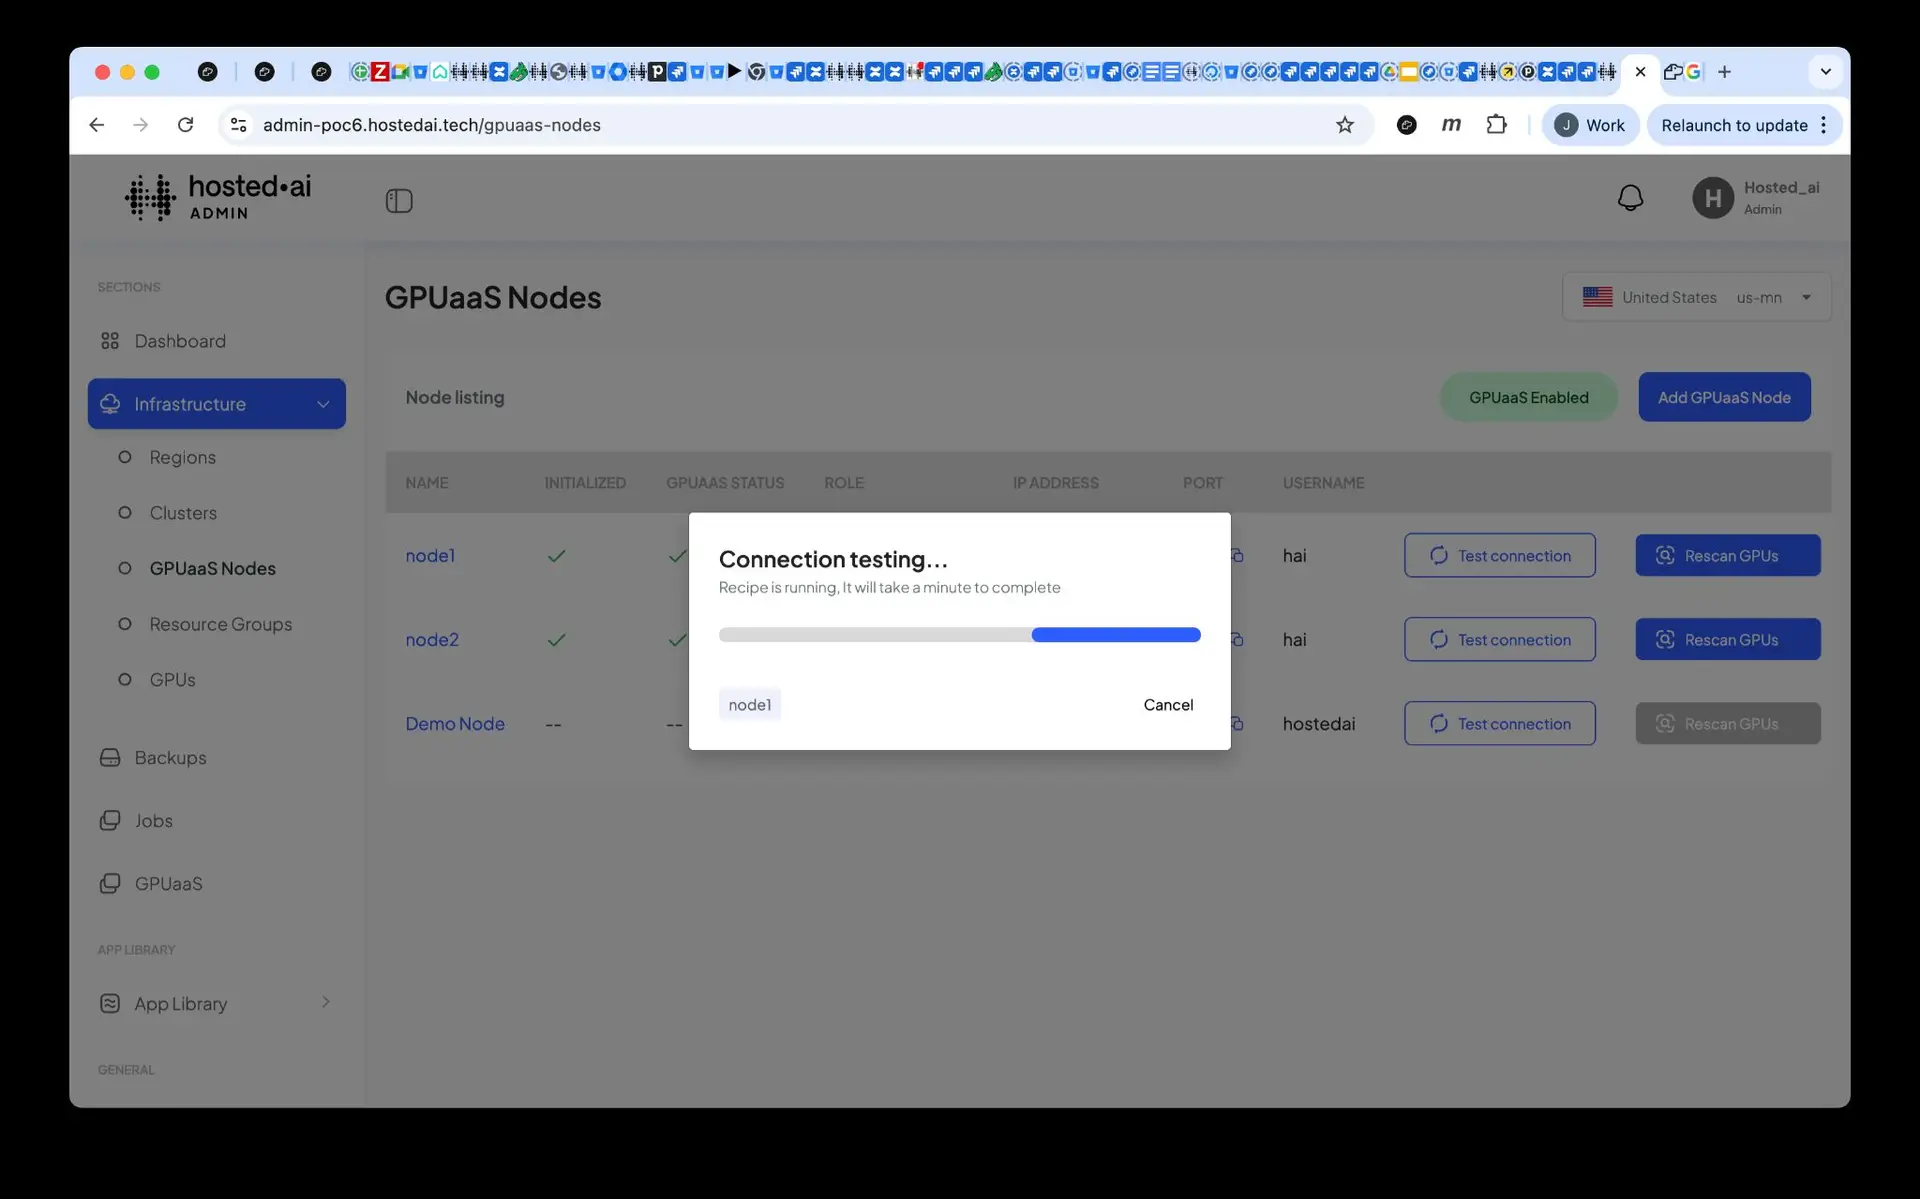Select the Clusters radio item

click(124, 513)
